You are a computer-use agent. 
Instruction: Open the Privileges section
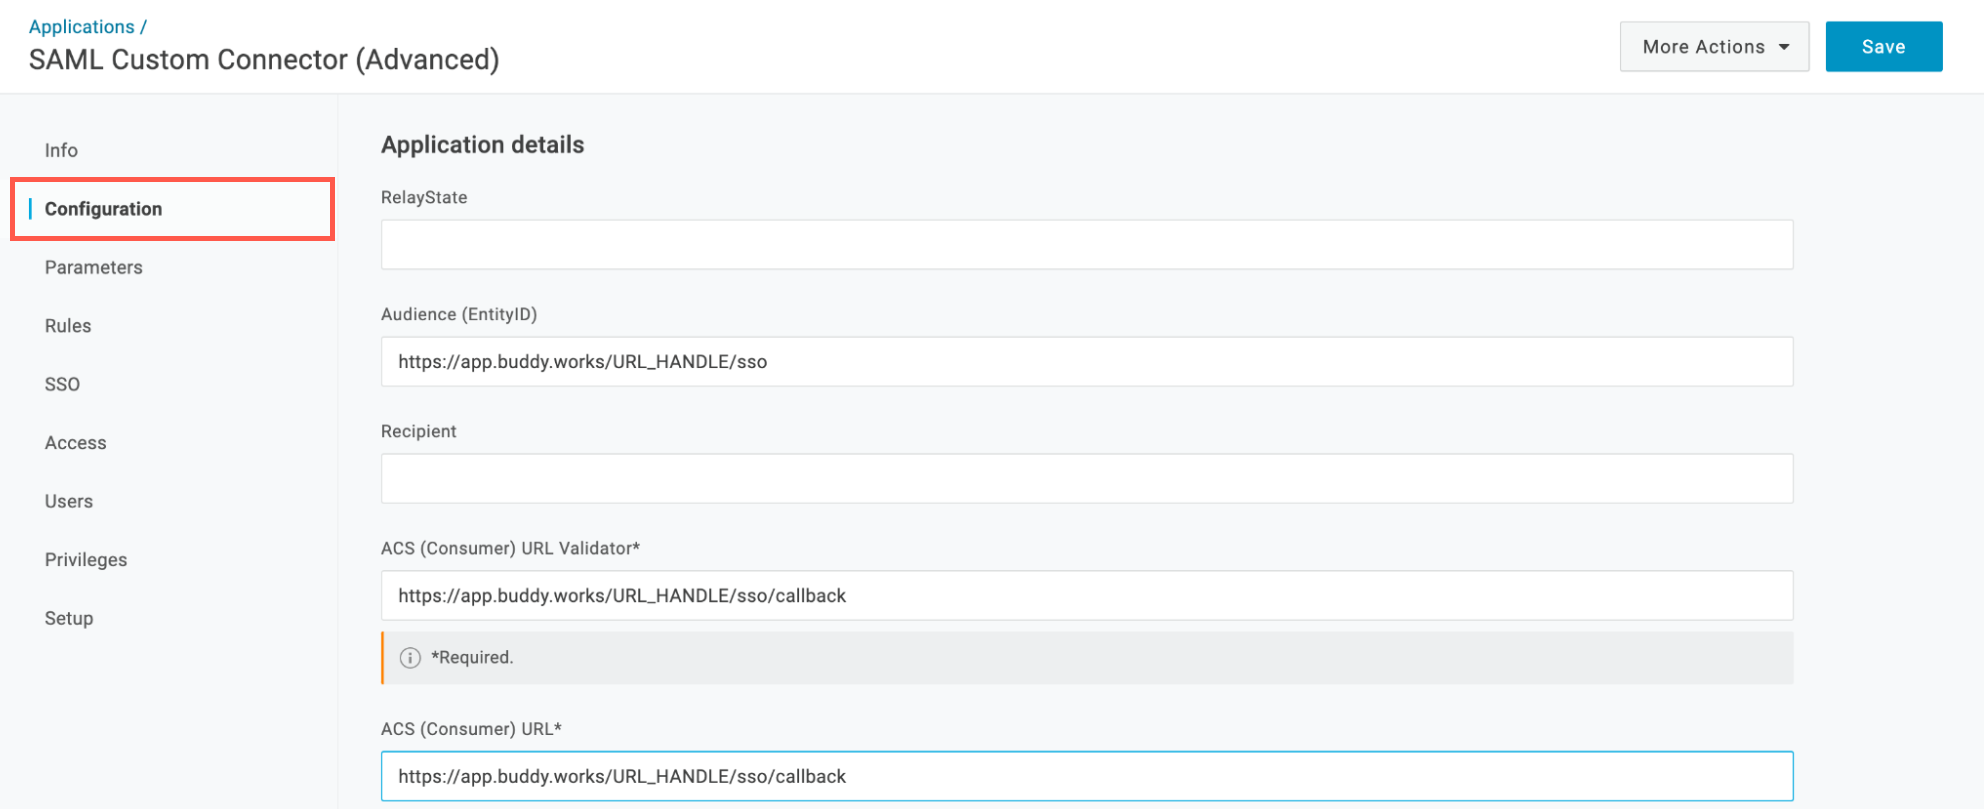pos(86,560)
